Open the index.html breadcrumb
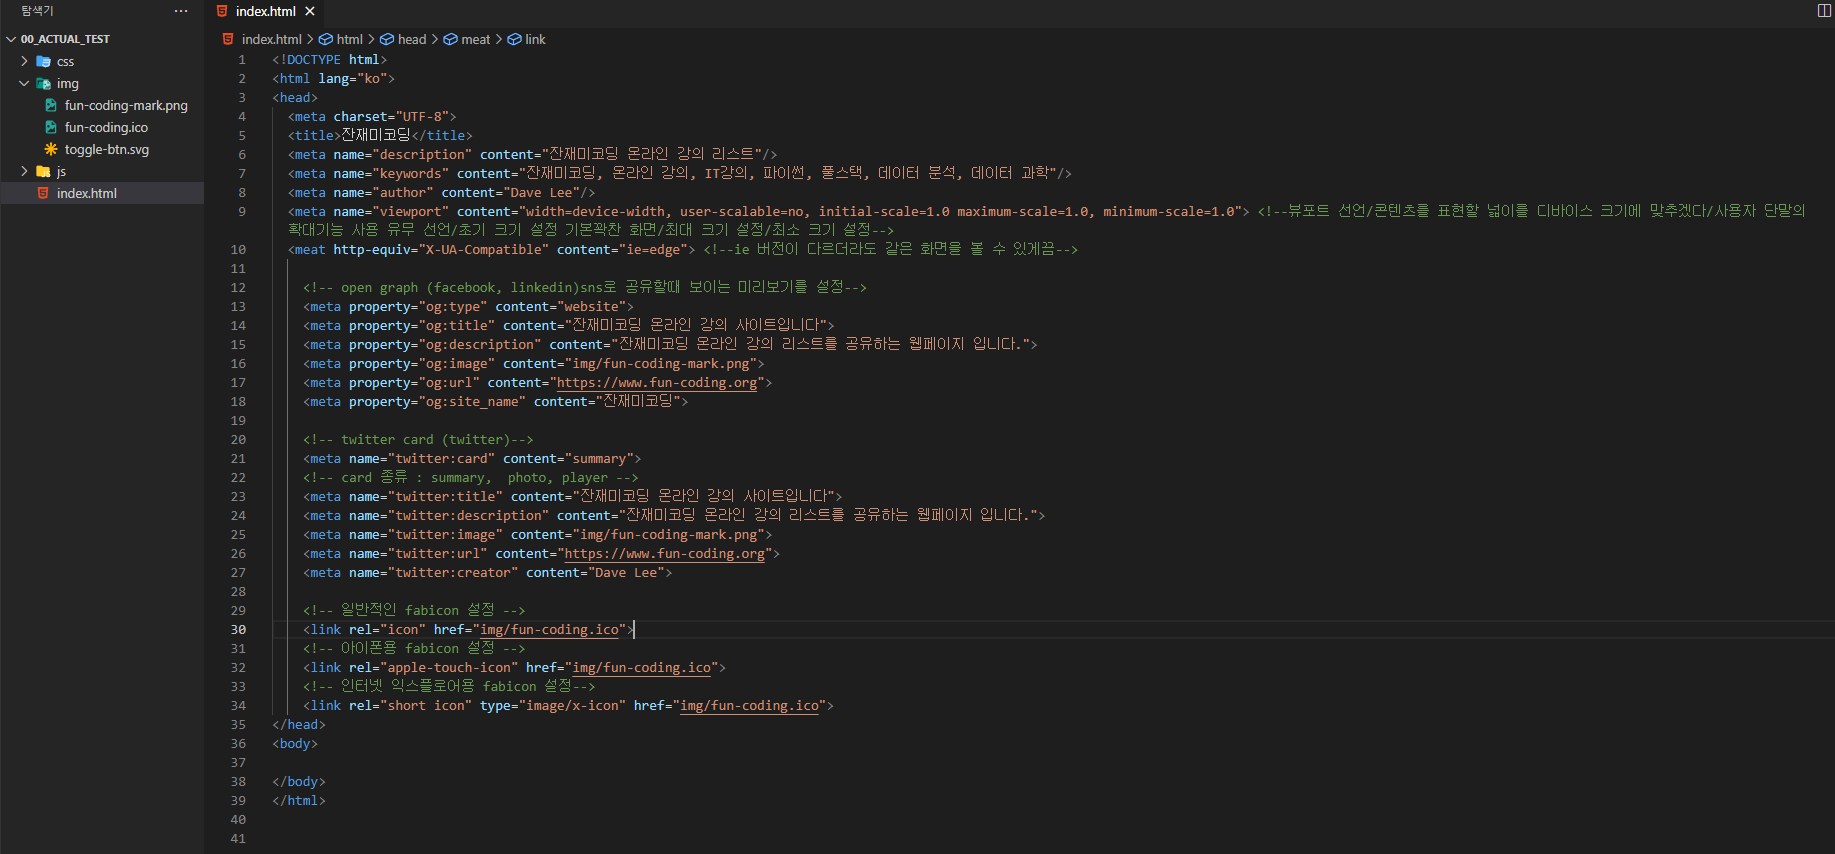Viewport: 1835px width, 854px height. coord(272,39)
